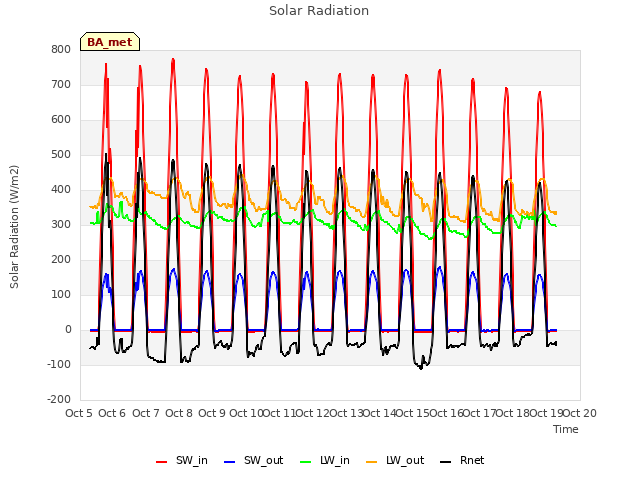Click the Rnet minimum dip near Oct 15

[x=421, y=368]
